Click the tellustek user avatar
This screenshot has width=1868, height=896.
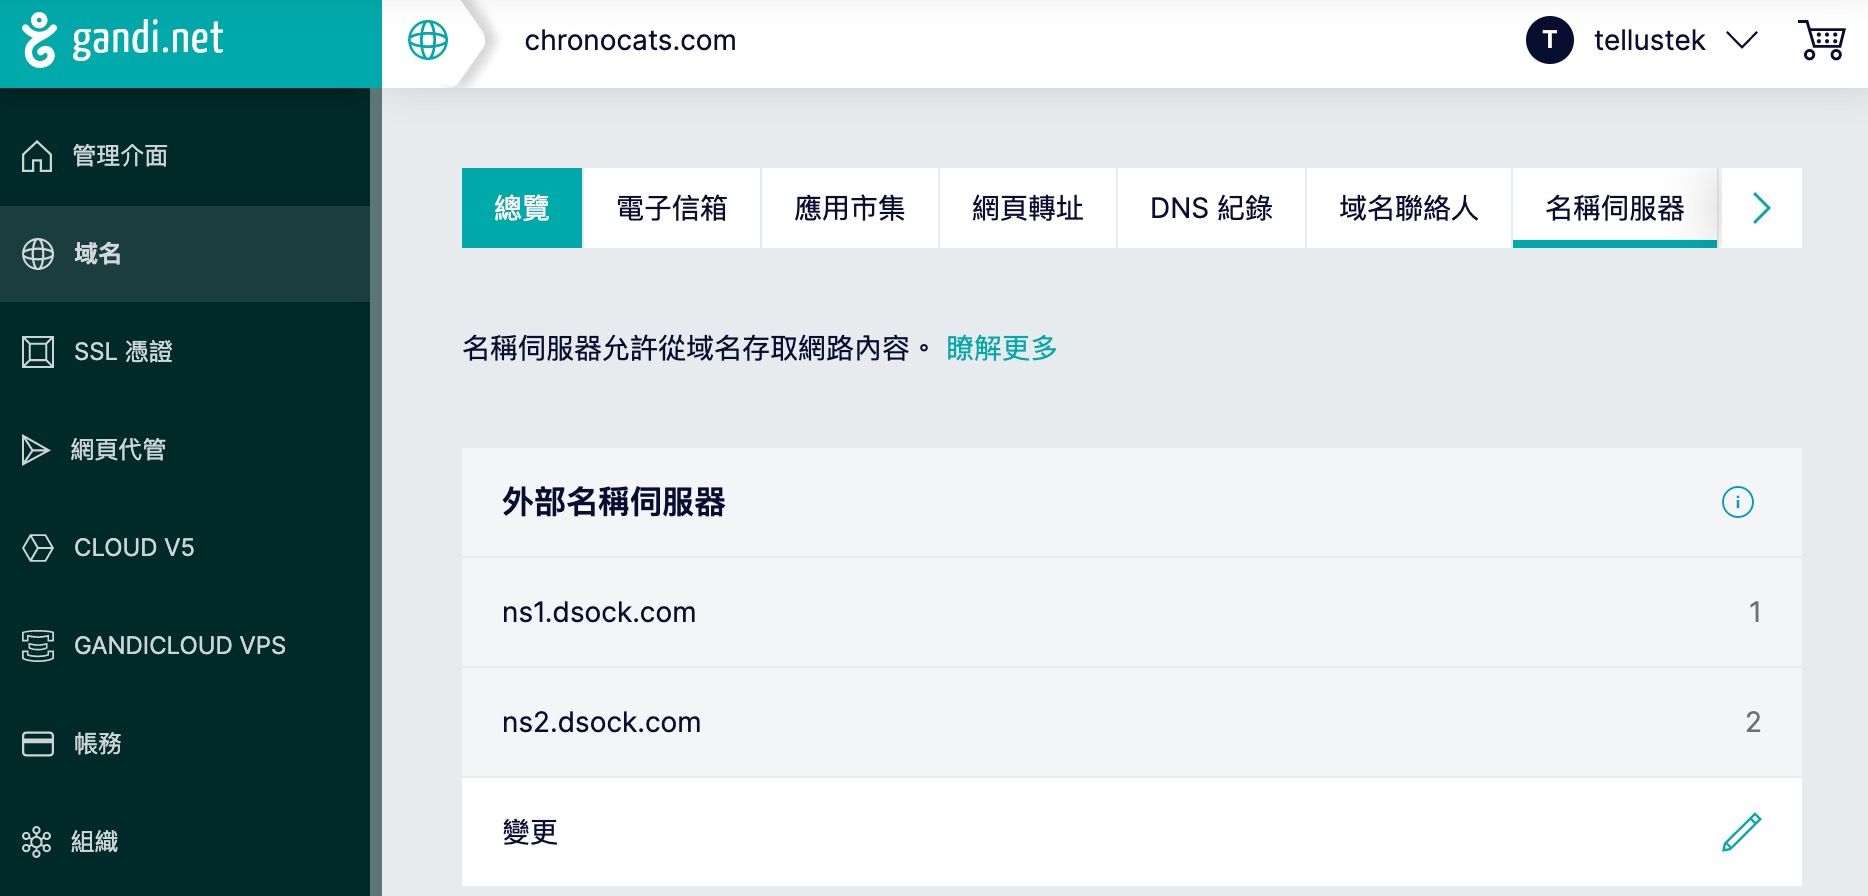point(1549,40)
